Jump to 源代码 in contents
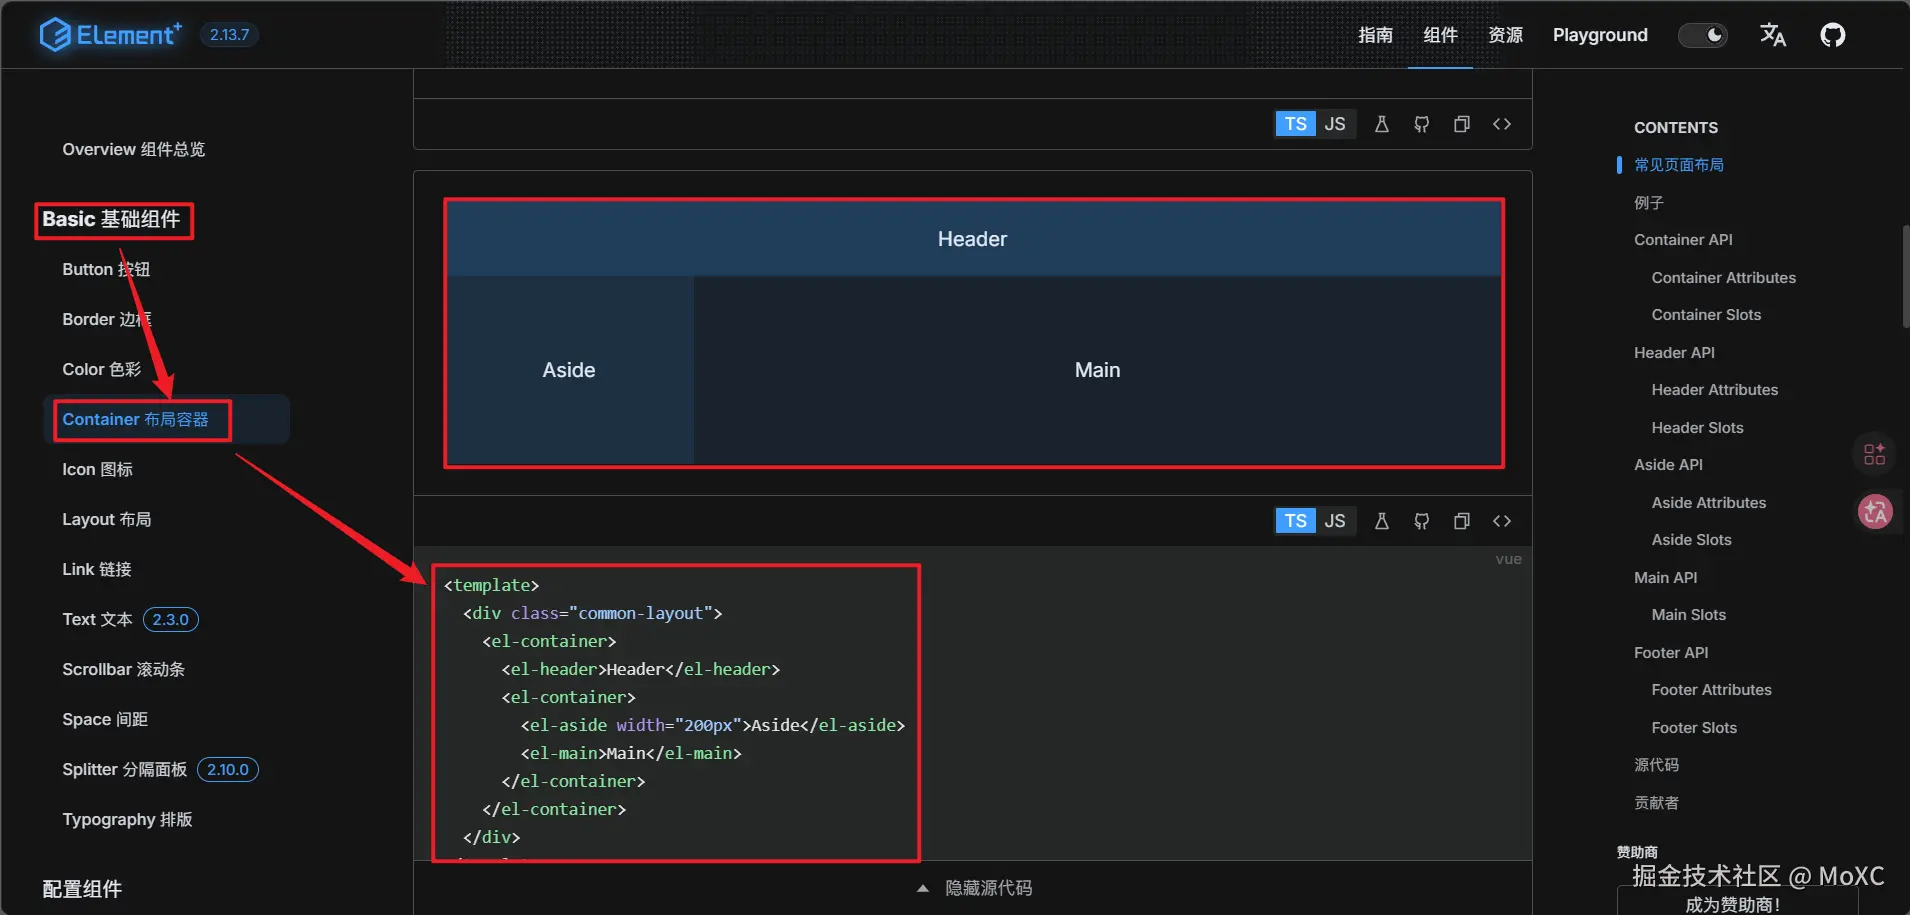 1656,765
